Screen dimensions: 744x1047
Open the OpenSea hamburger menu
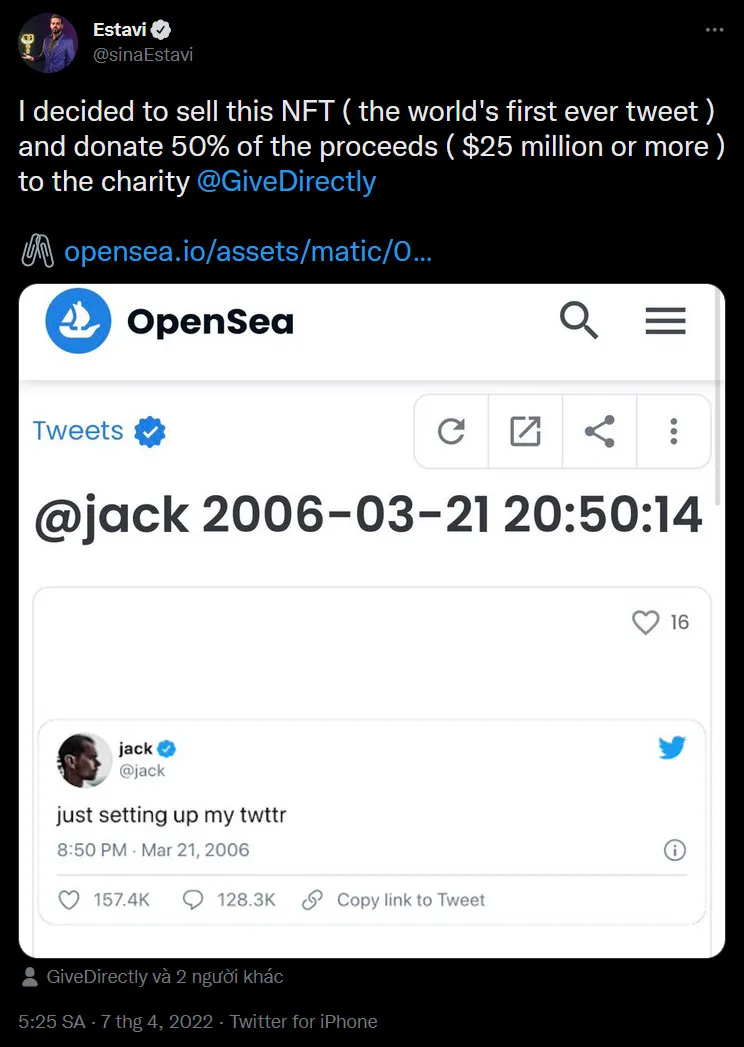click(665, 321)
